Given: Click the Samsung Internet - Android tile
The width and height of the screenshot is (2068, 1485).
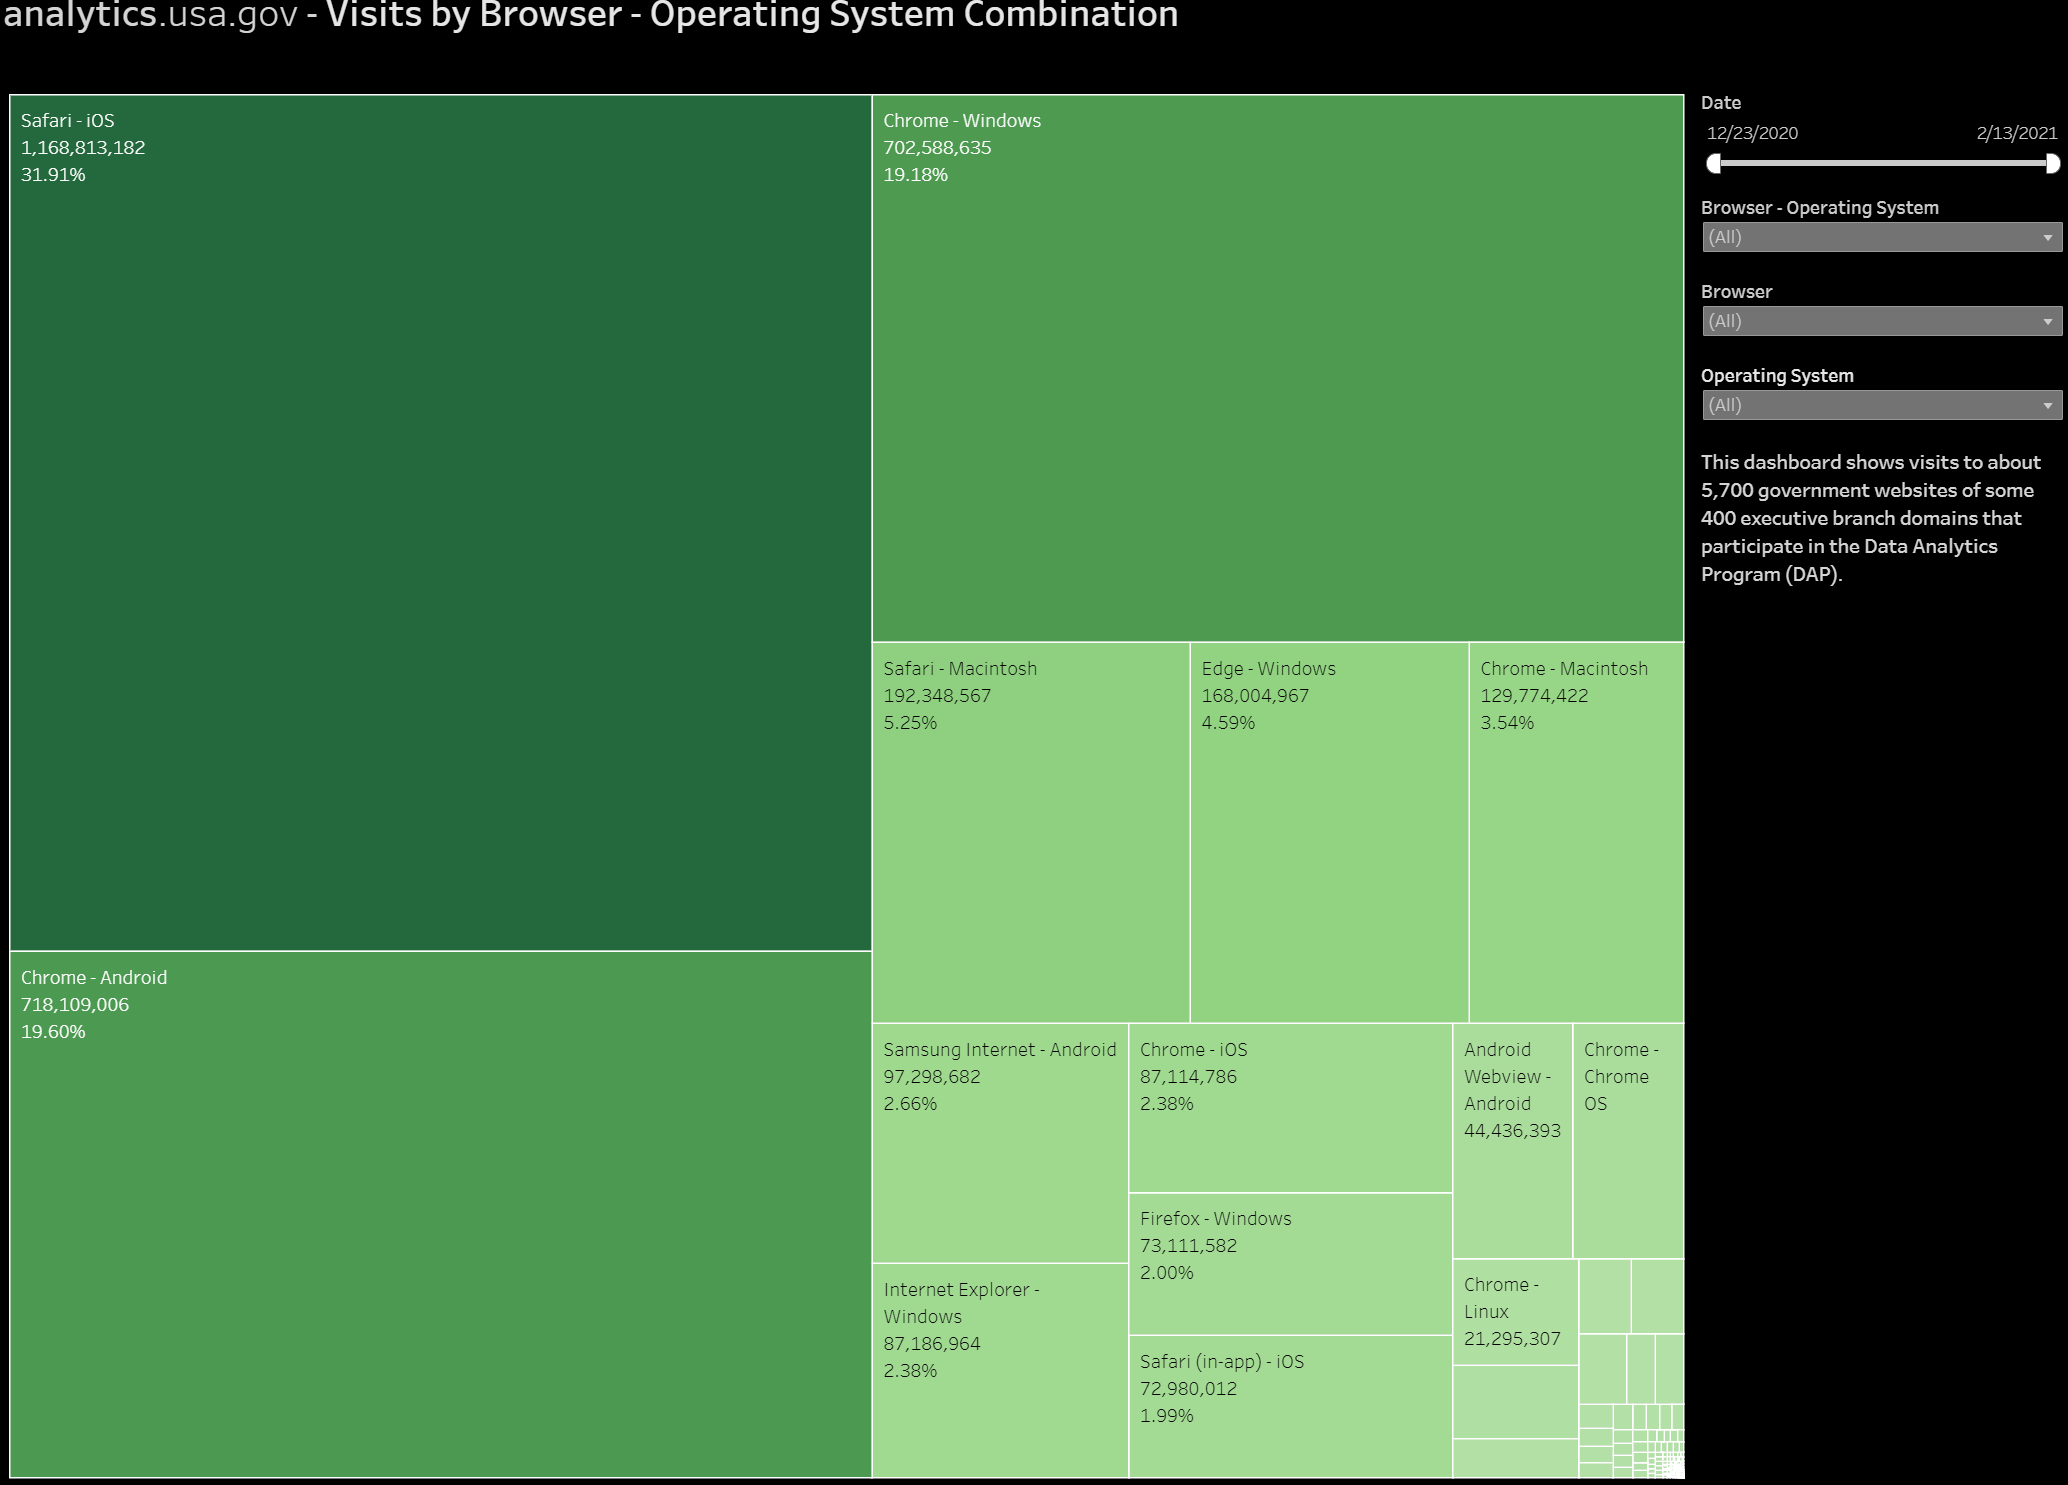Looking at the screenshot, I should pyautogui.click(x=1000, y=1142).
